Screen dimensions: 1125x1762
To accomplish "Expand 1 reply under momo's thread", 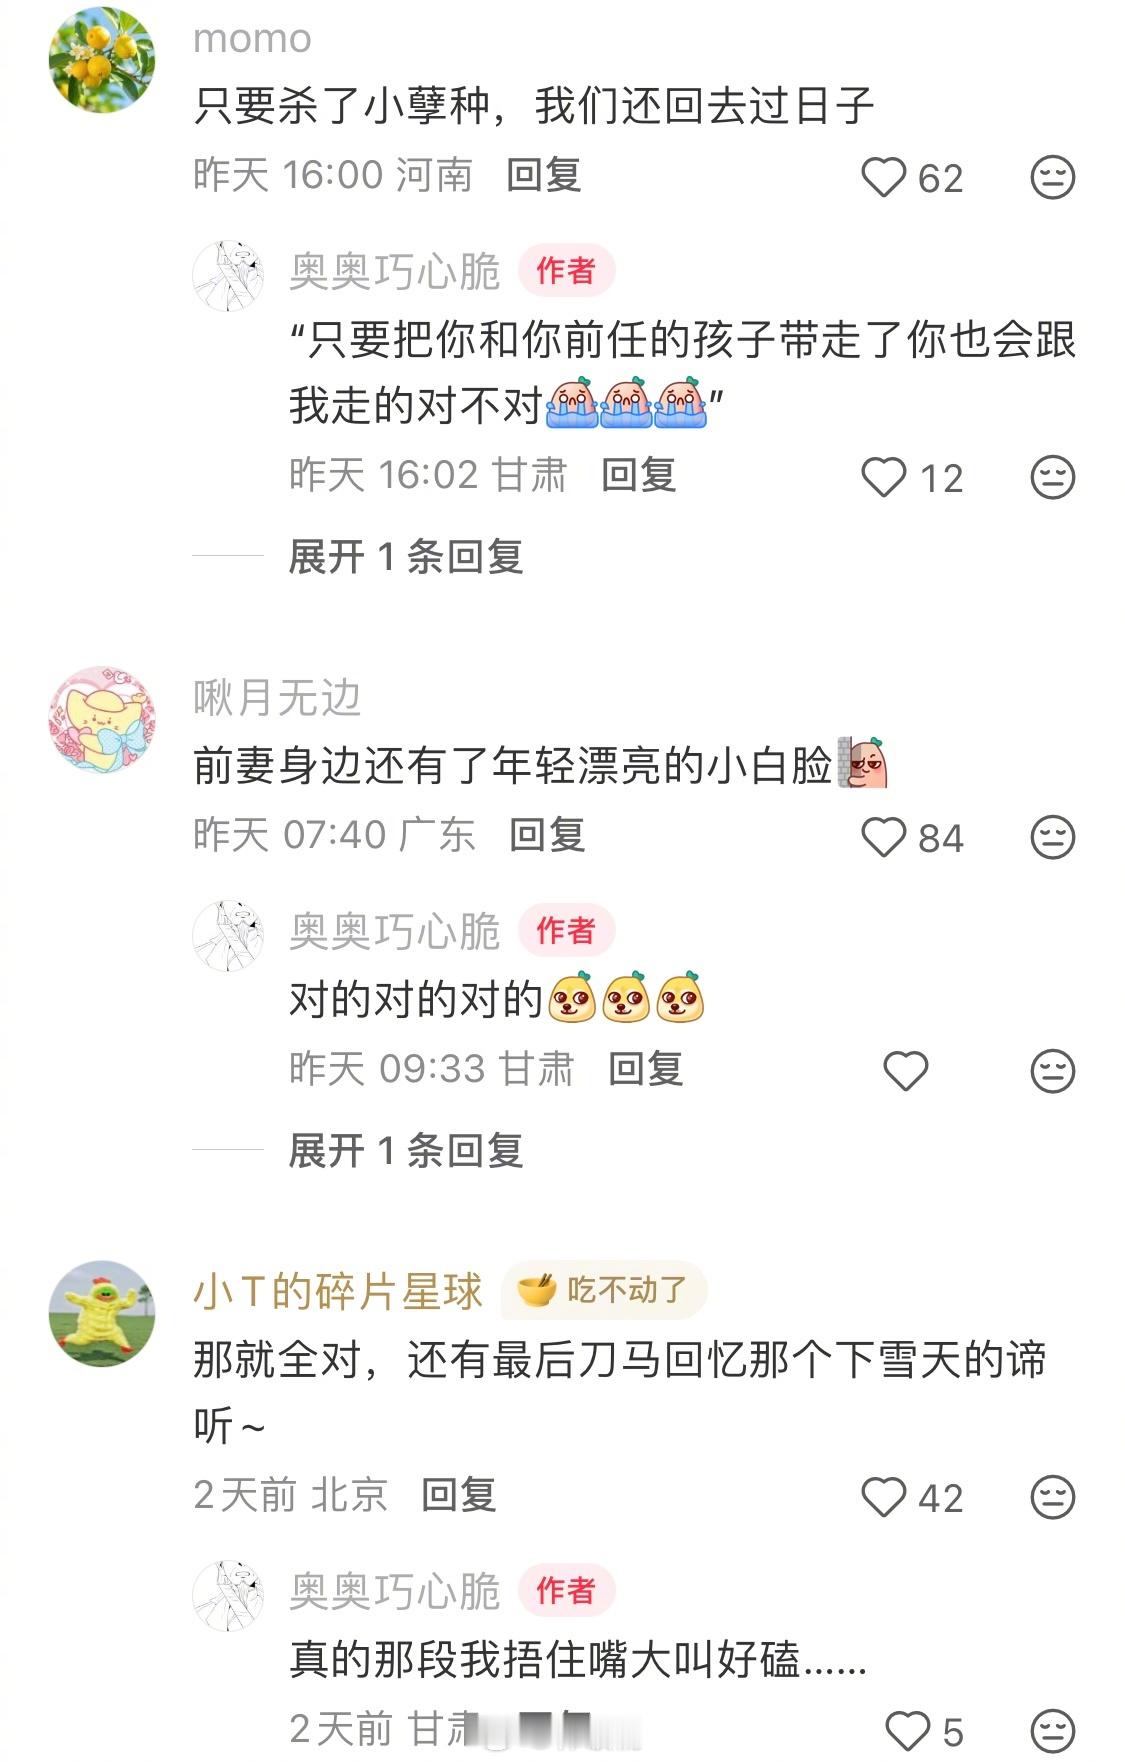I will click(x=406, y=556).
